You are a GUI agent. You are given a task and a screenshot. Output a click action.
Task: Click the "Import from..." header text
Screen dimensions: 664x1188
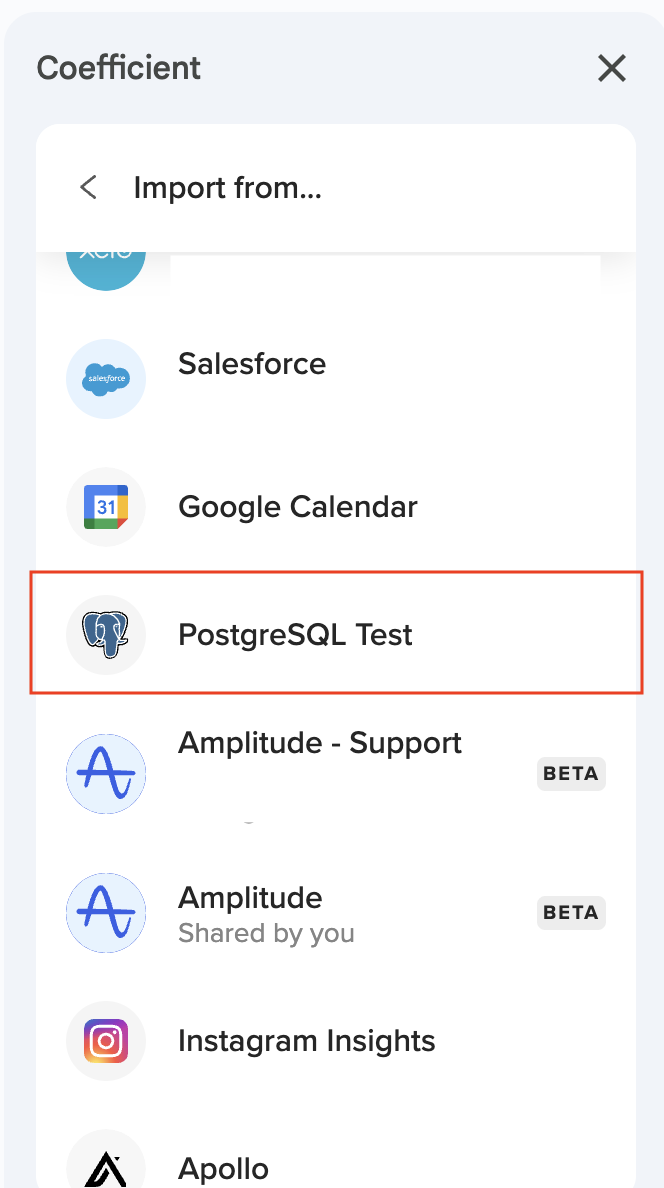pos(228,187)
